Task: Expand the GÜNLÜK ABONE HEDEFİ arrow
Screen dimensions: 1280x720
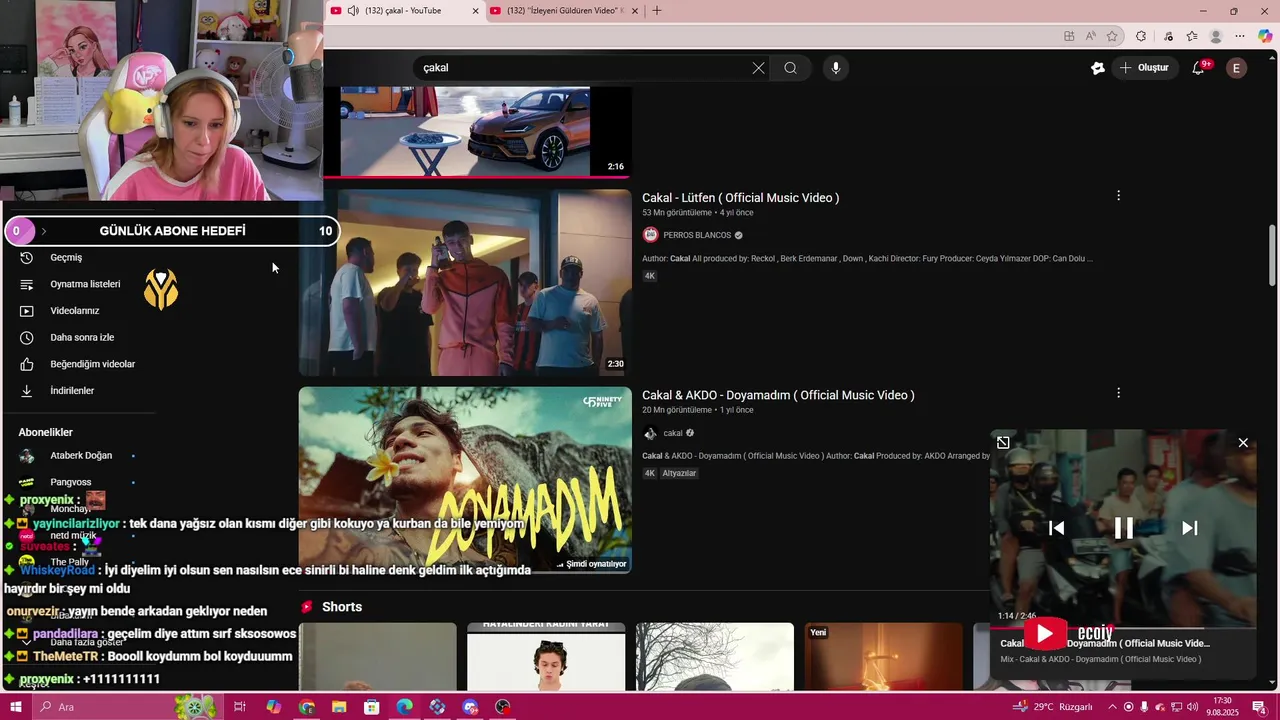Action: [43, 231]
